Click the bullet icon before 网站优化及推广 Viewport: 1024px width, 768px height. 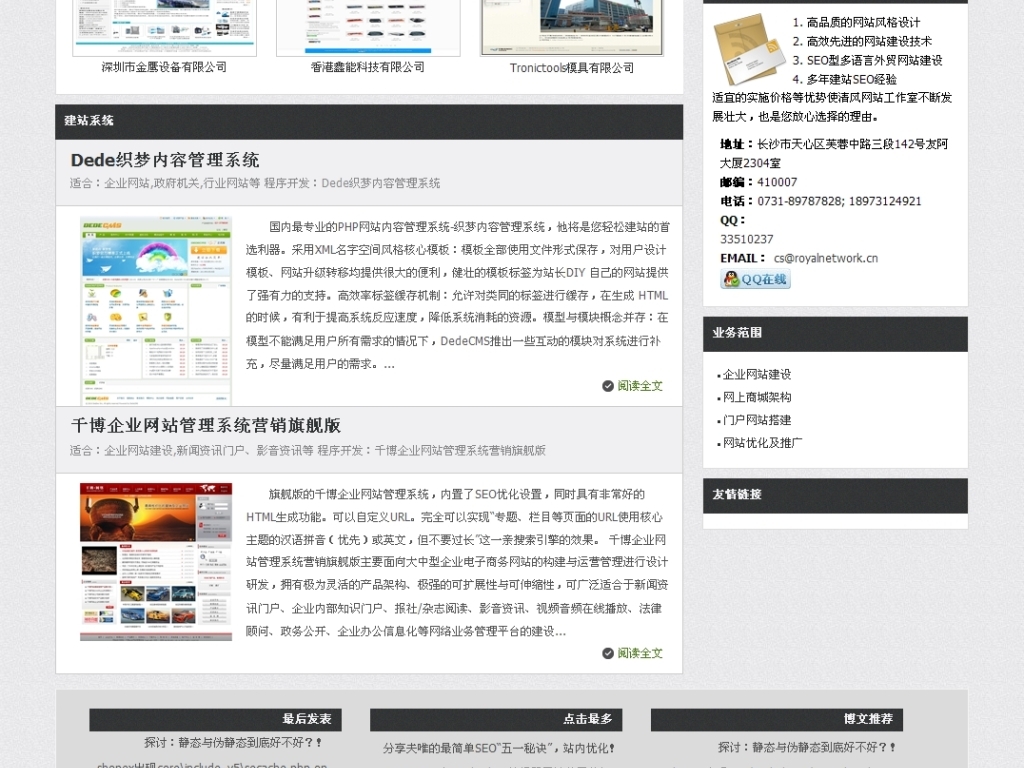point(717,443)
